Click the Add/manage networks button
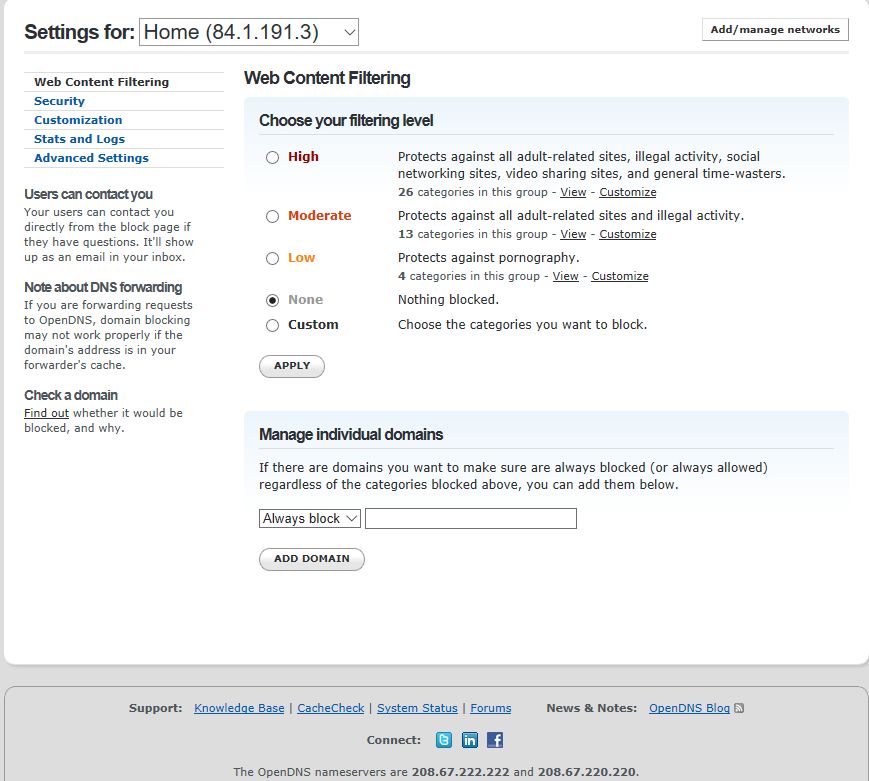The image size is (869, 781). click(775, 30)
